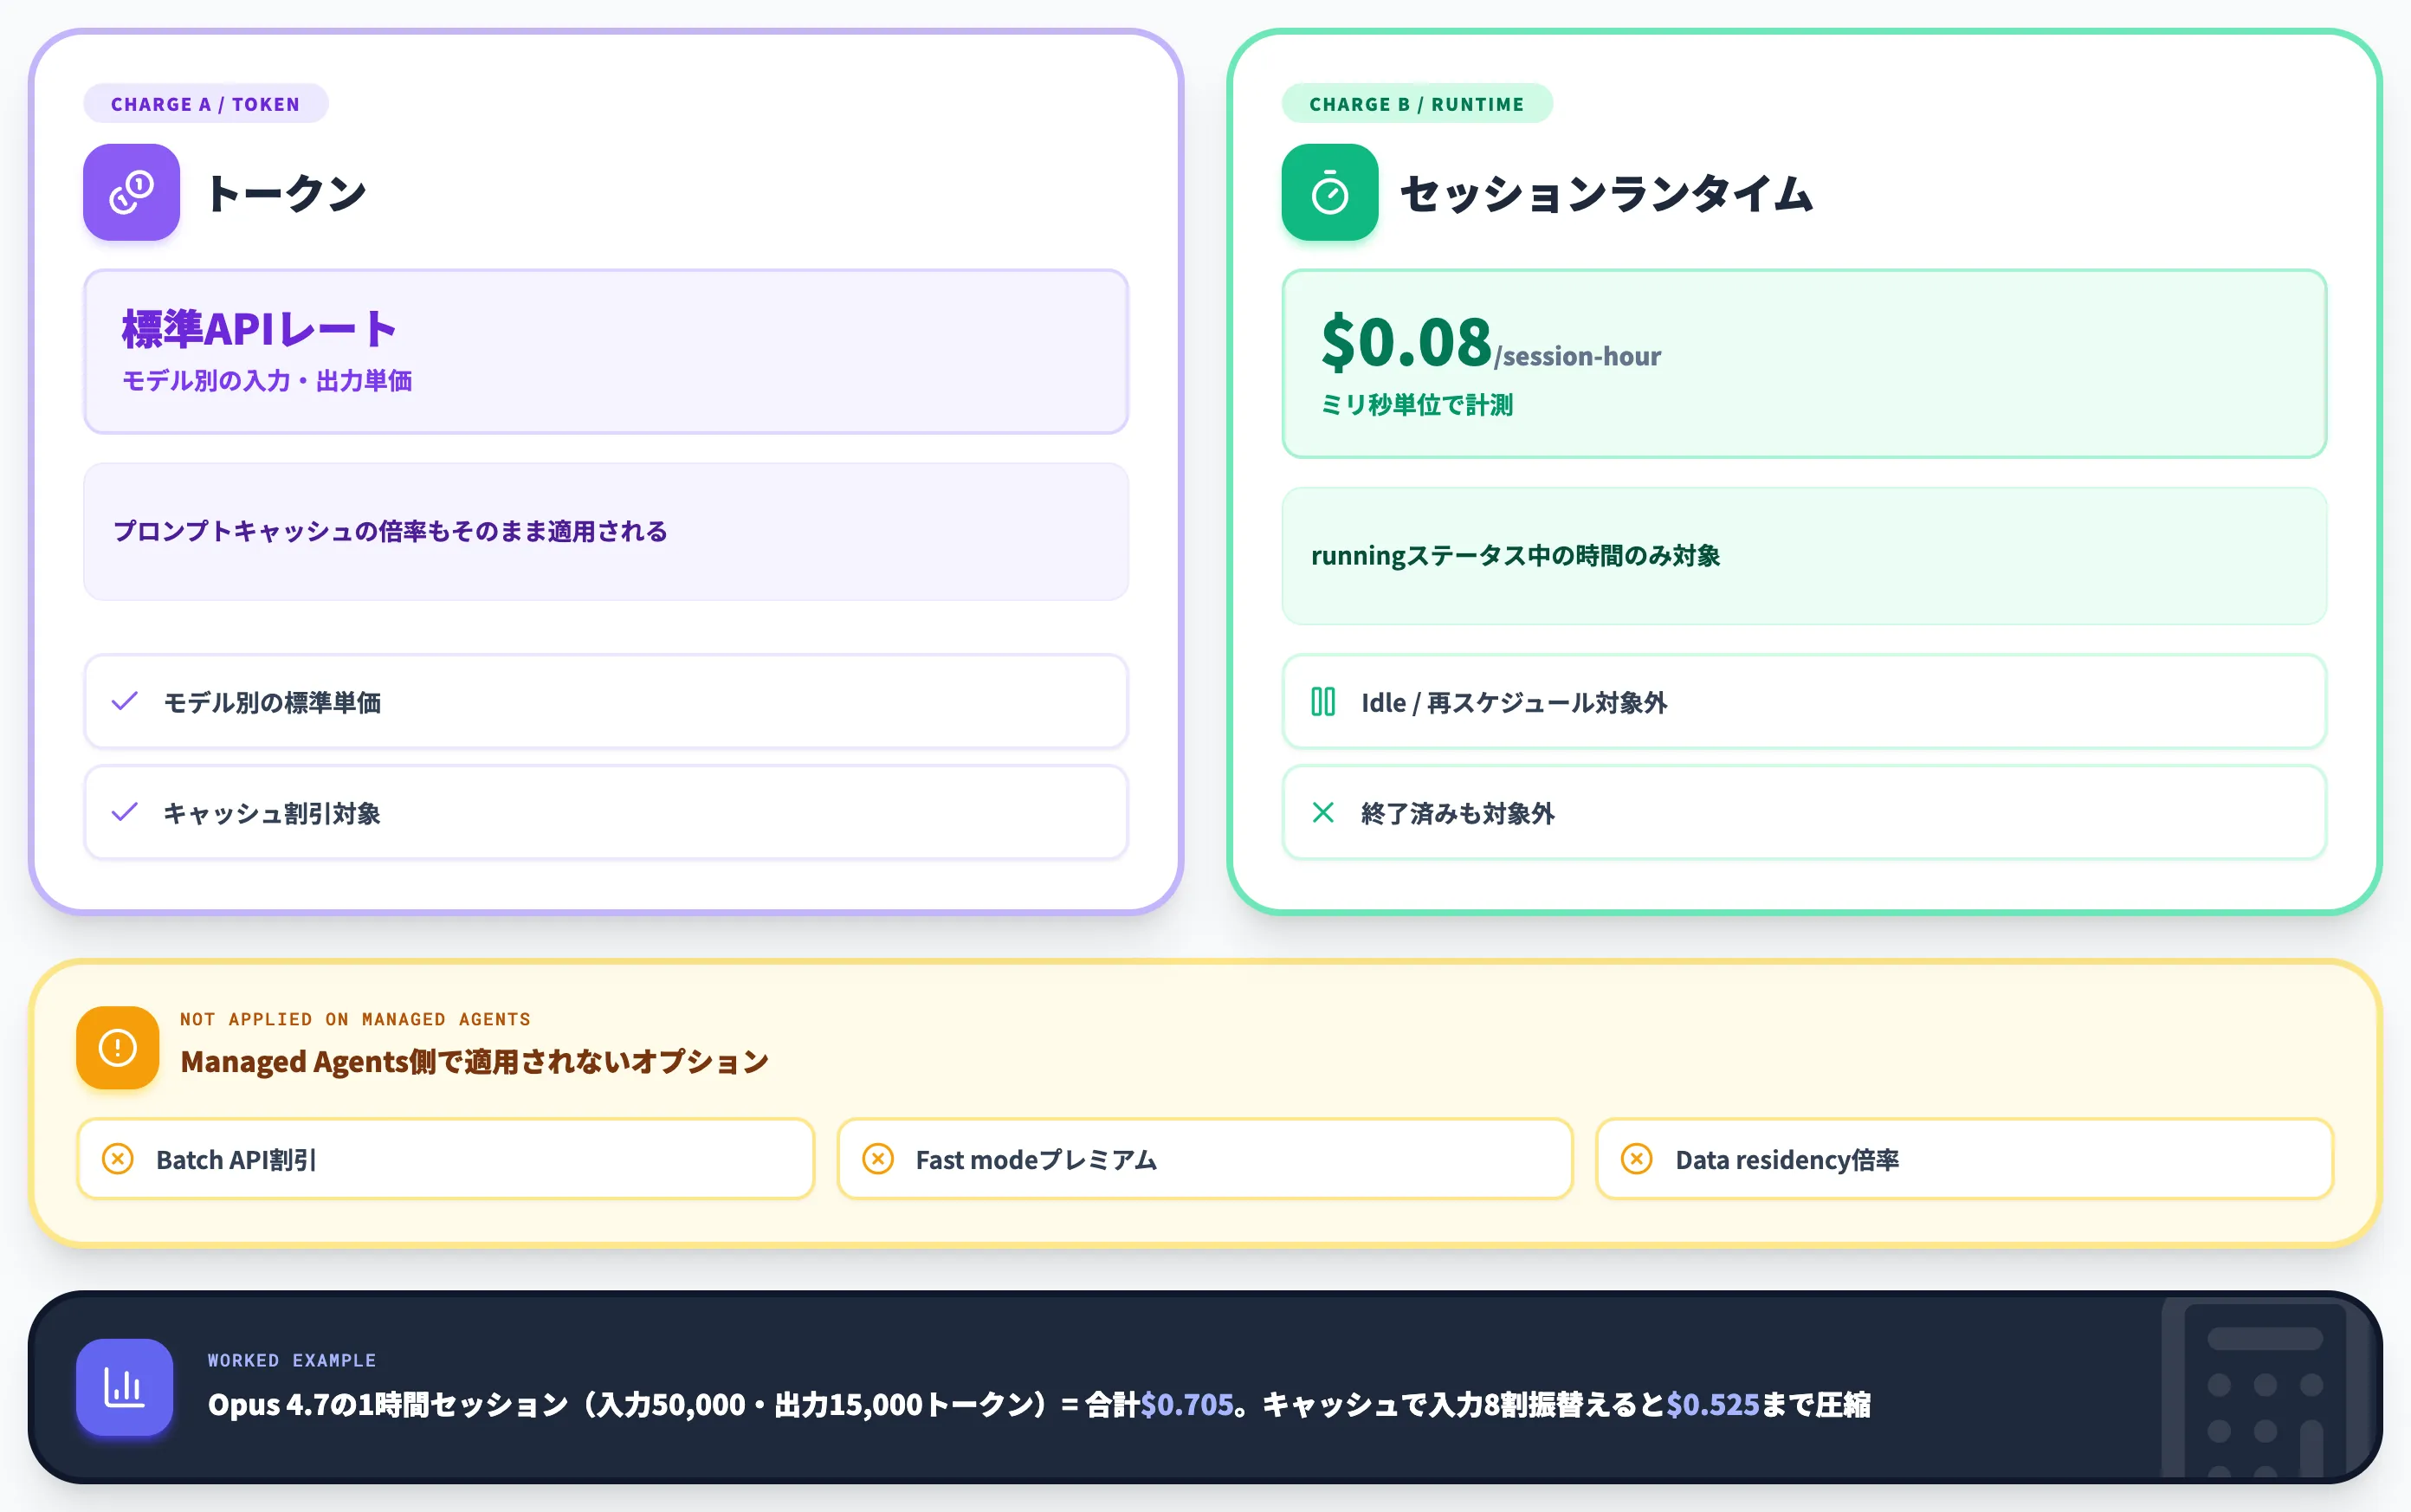Click the 終了済みも対象外 row
Viewport: 2411px width, 1512px height.
1804,812
